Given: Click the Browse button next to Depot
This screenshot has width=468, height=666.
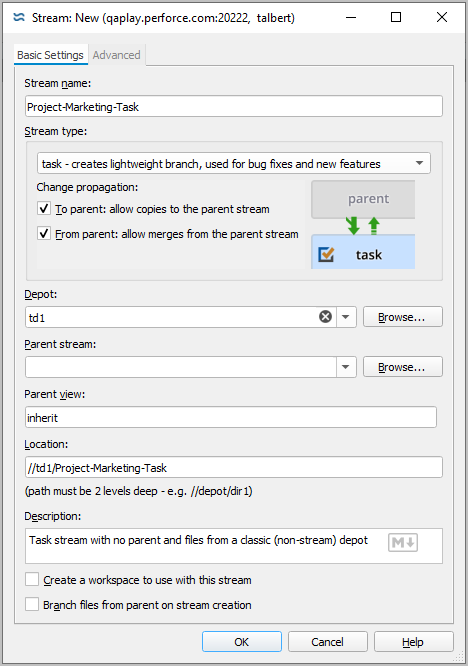Looking at the screenshot, I should pyautogui.click(x=403, y=317).
